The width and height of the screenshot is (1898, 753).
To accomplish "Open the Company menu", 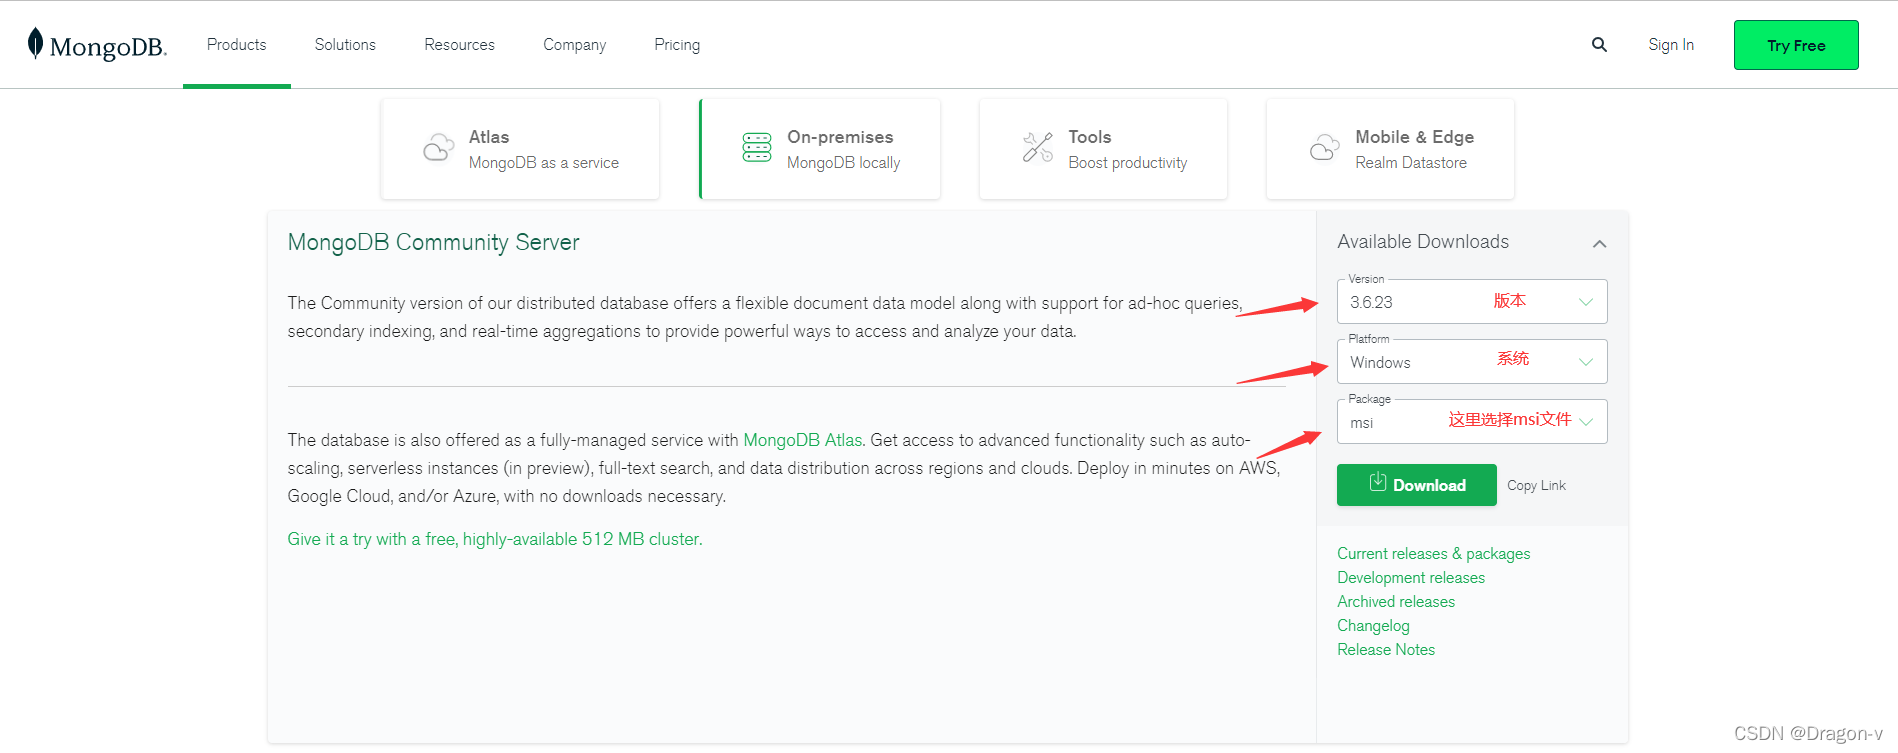I will (574, 45).
